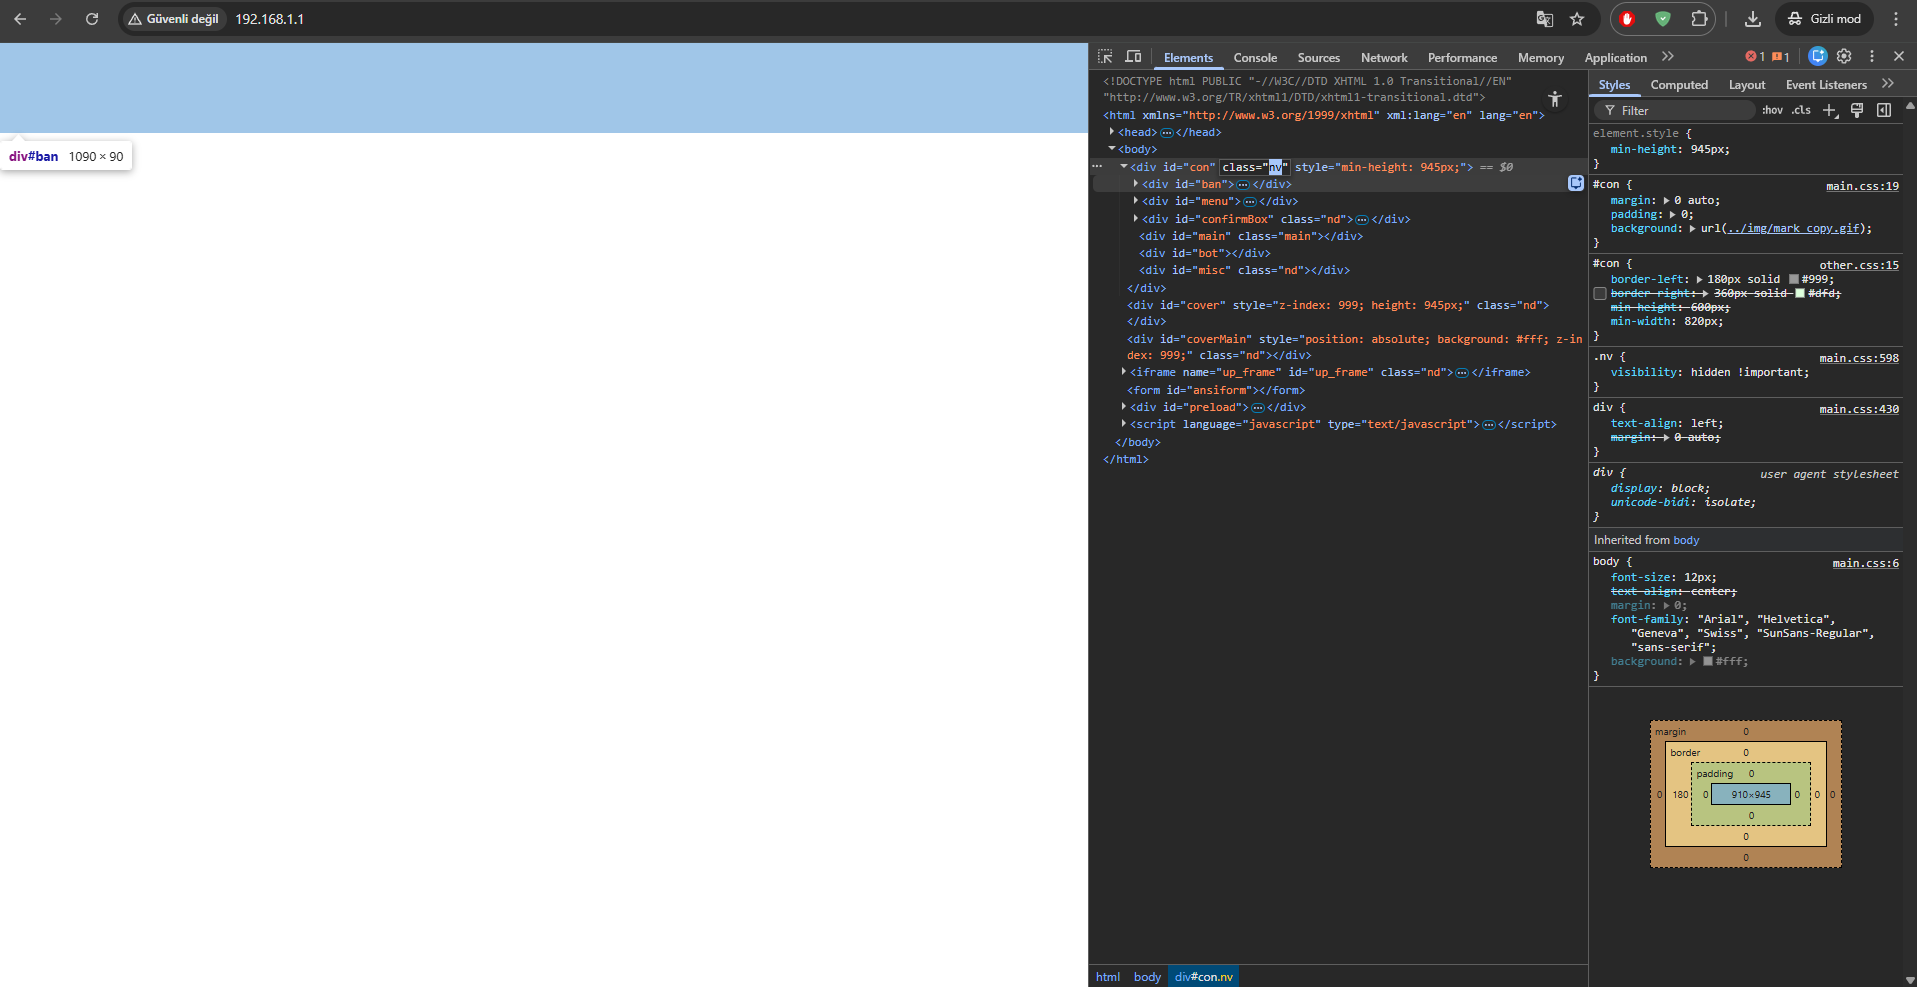
Task: Open the AdBlock red hand extension
Action: (x=1627, y=19)
